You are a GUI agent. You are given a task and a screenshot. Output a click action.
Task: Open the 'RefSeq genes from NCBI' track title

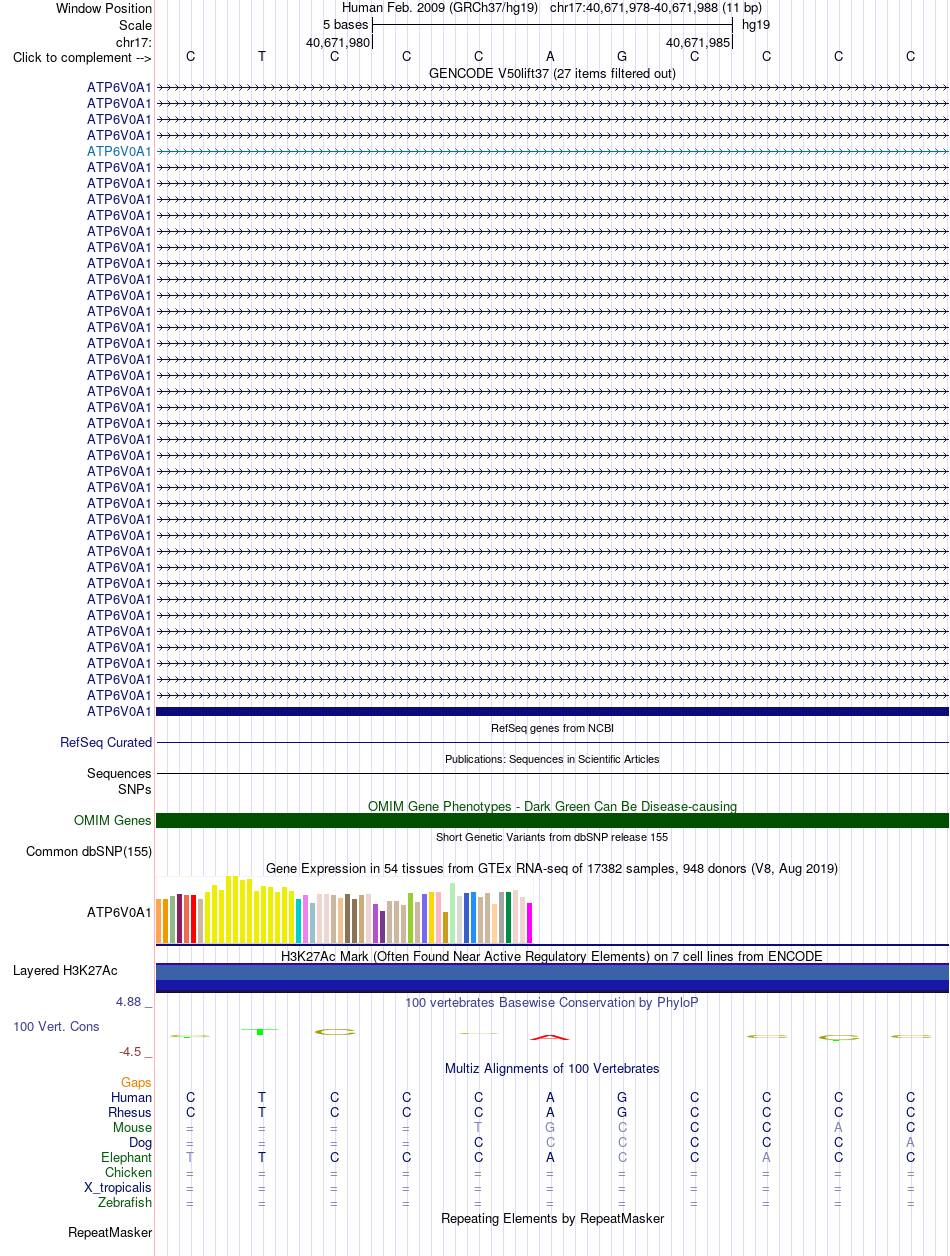point(552,728)
